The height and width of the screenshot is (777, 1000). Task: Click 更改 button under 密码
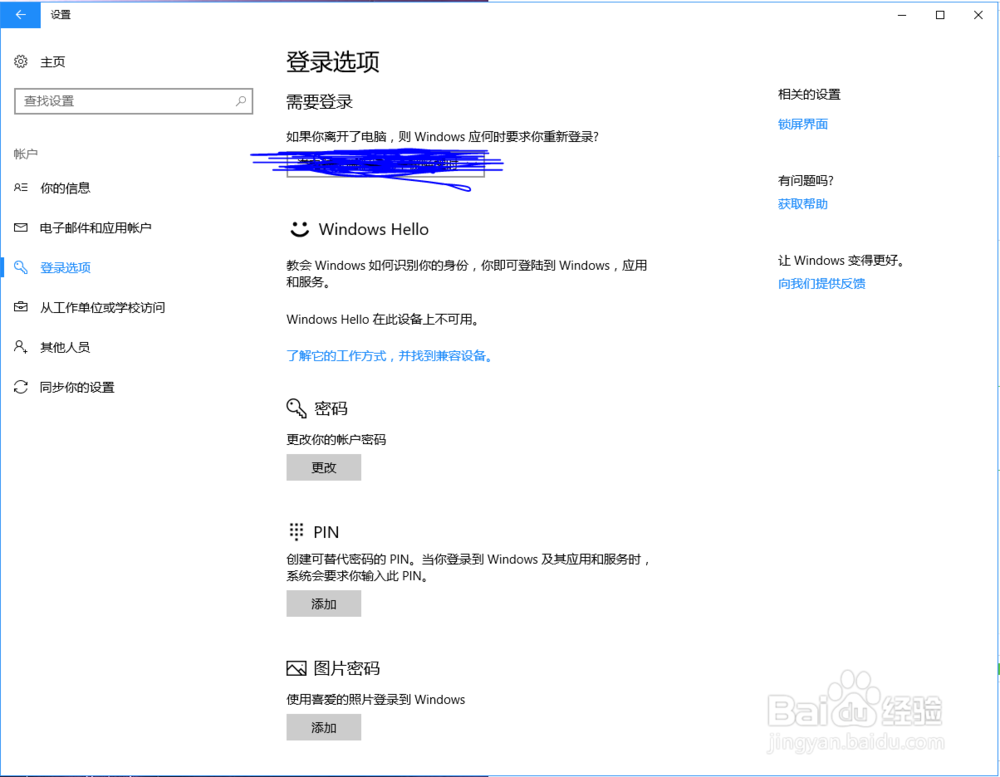[x=323, y=468]
